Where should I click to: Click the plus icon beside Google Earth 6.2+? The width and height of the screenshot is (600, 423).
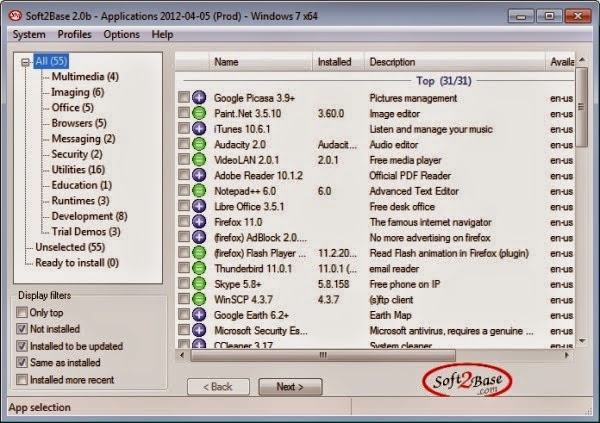[x=199, y=314]
